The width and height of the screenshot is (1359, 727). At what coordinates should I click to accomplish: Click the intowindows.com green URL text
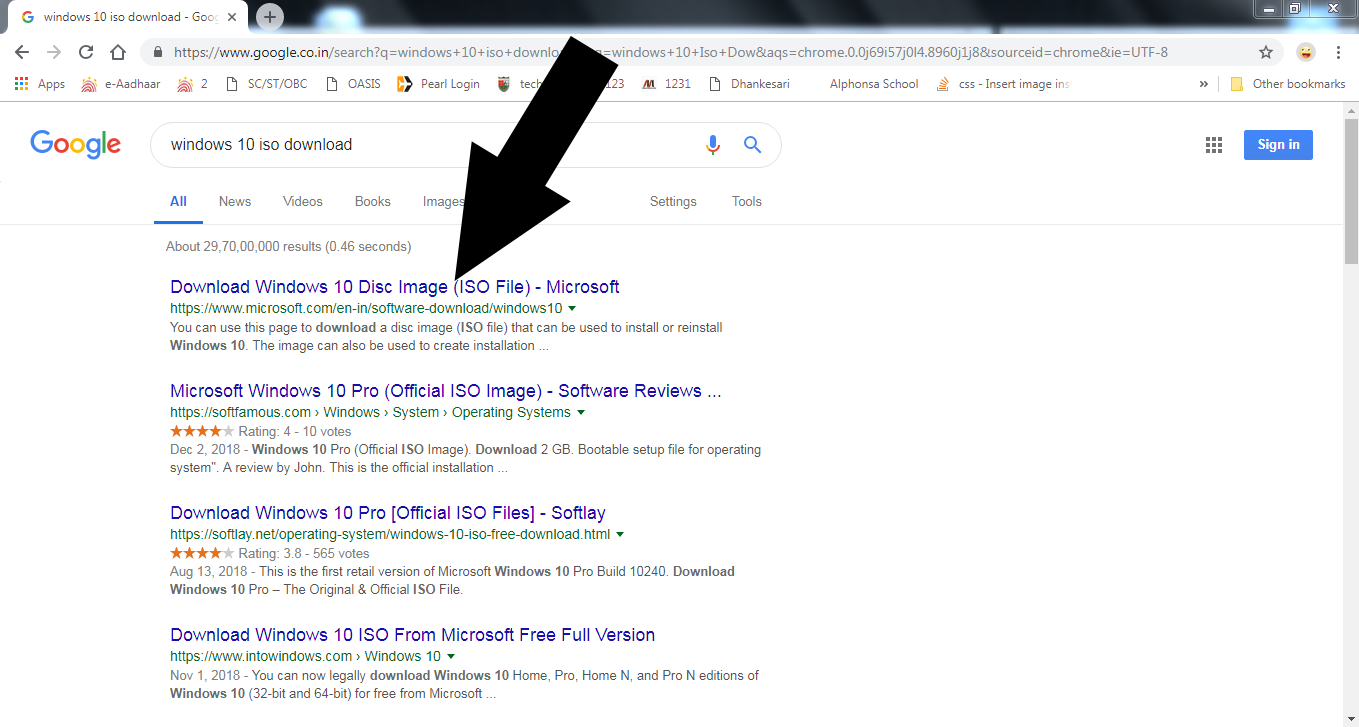[305, 656]
